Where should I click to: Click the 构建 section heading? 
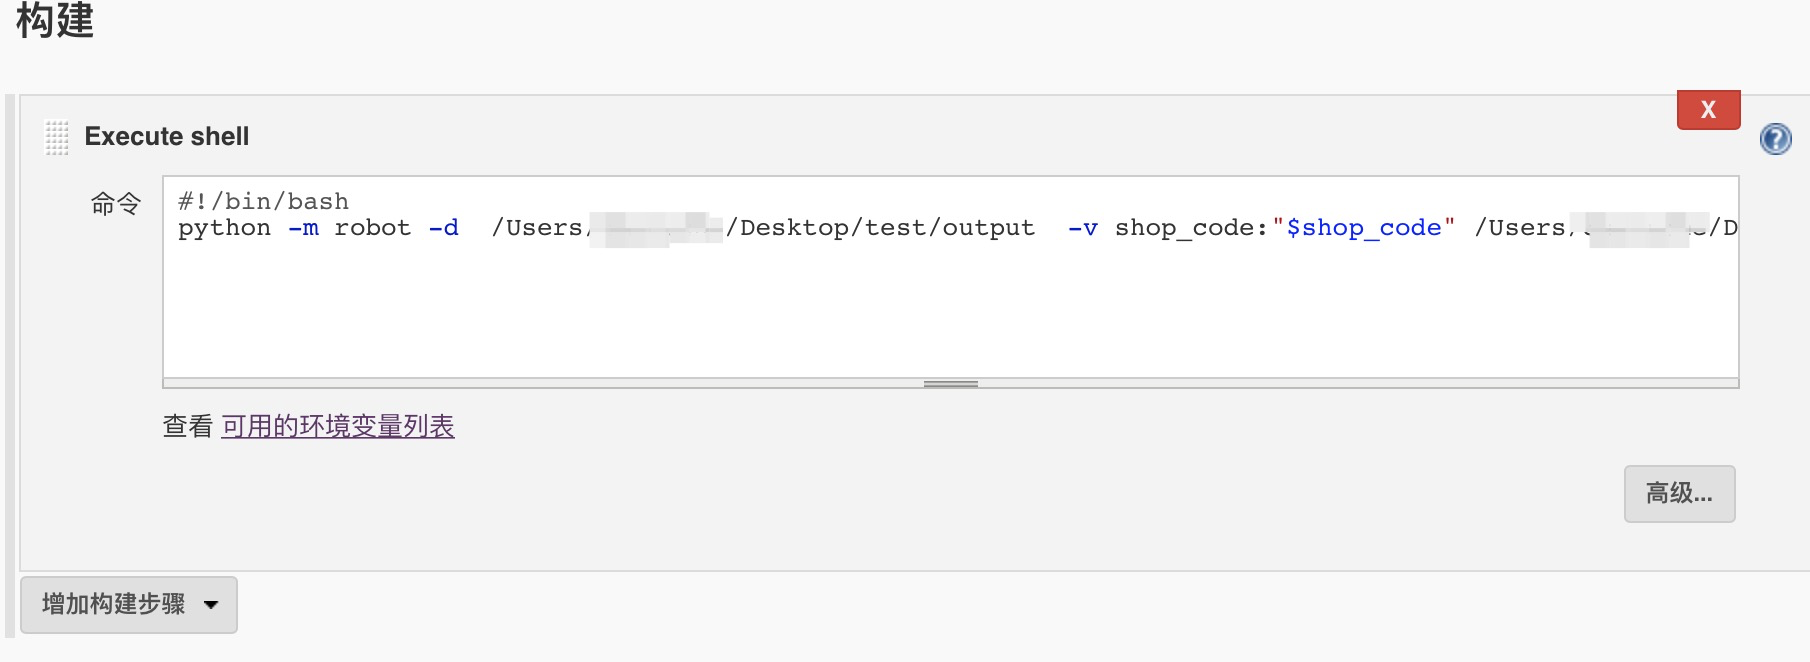(55, 20)
